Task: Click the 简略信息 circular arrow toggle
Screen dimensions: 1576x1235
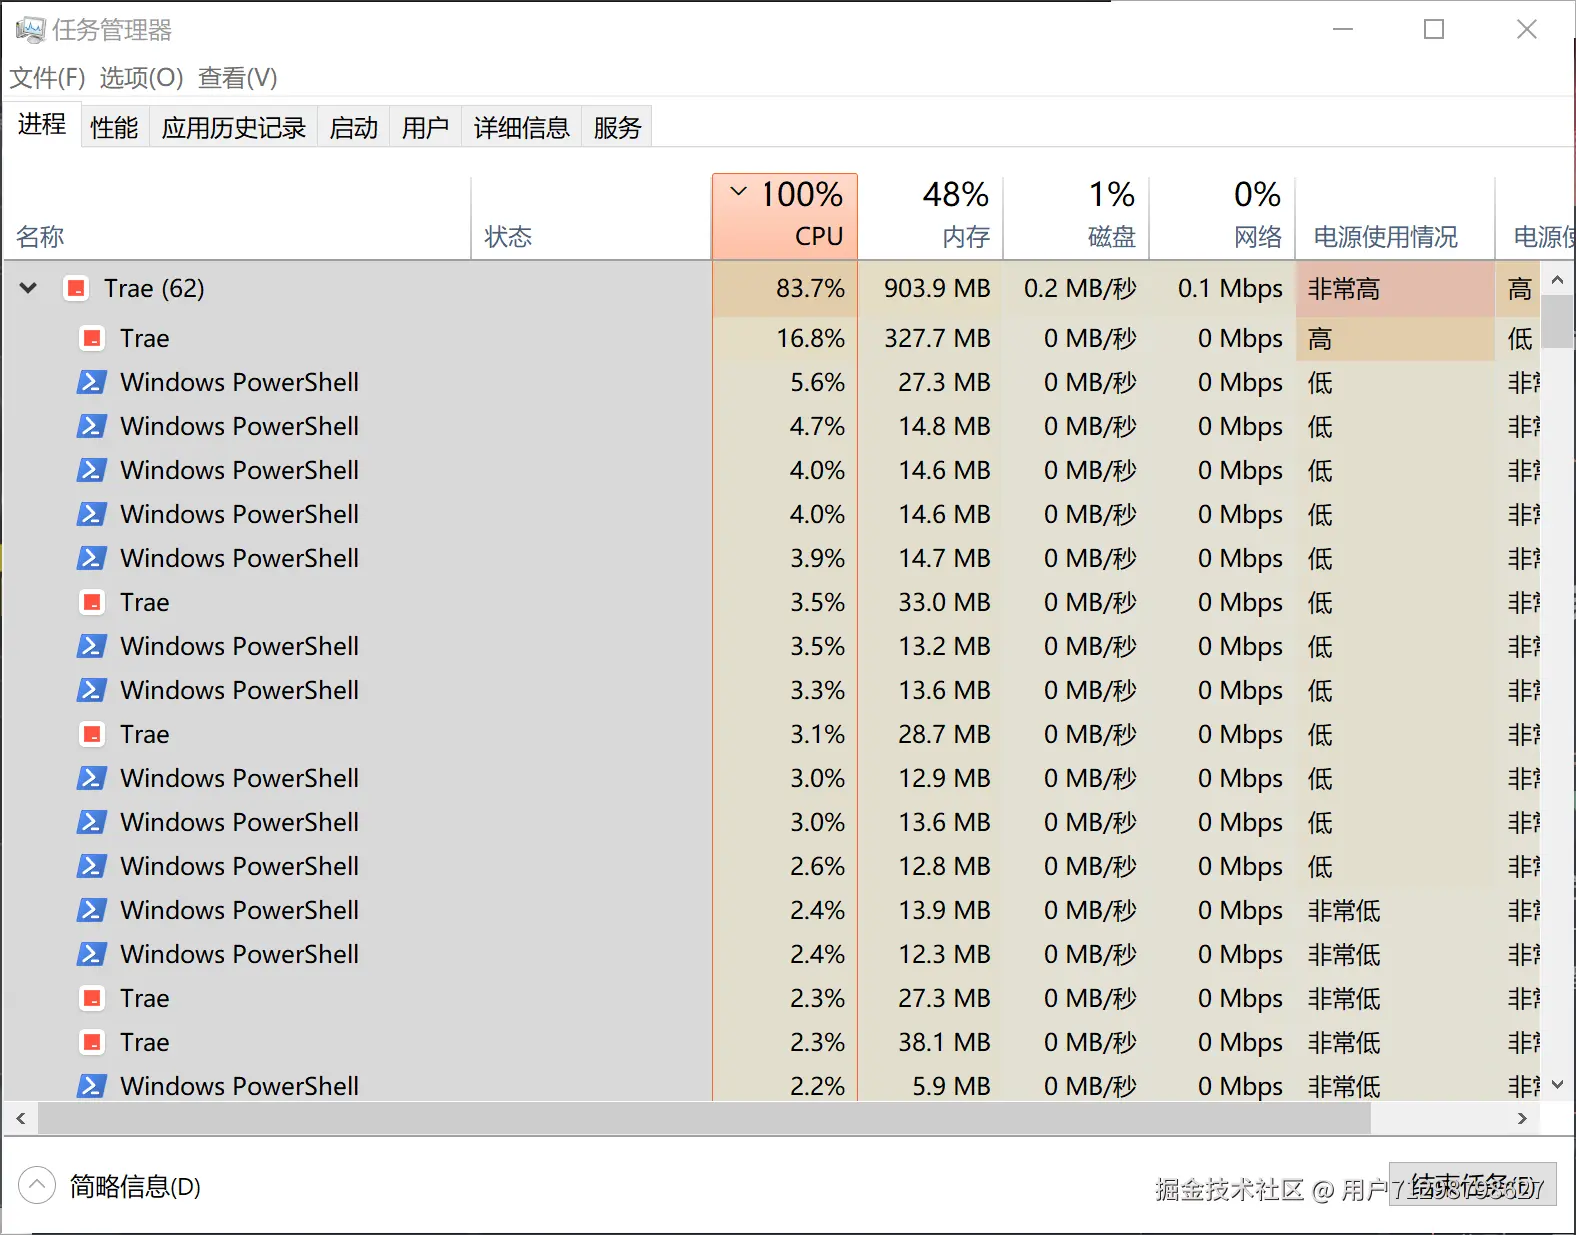Action: 37,1186
